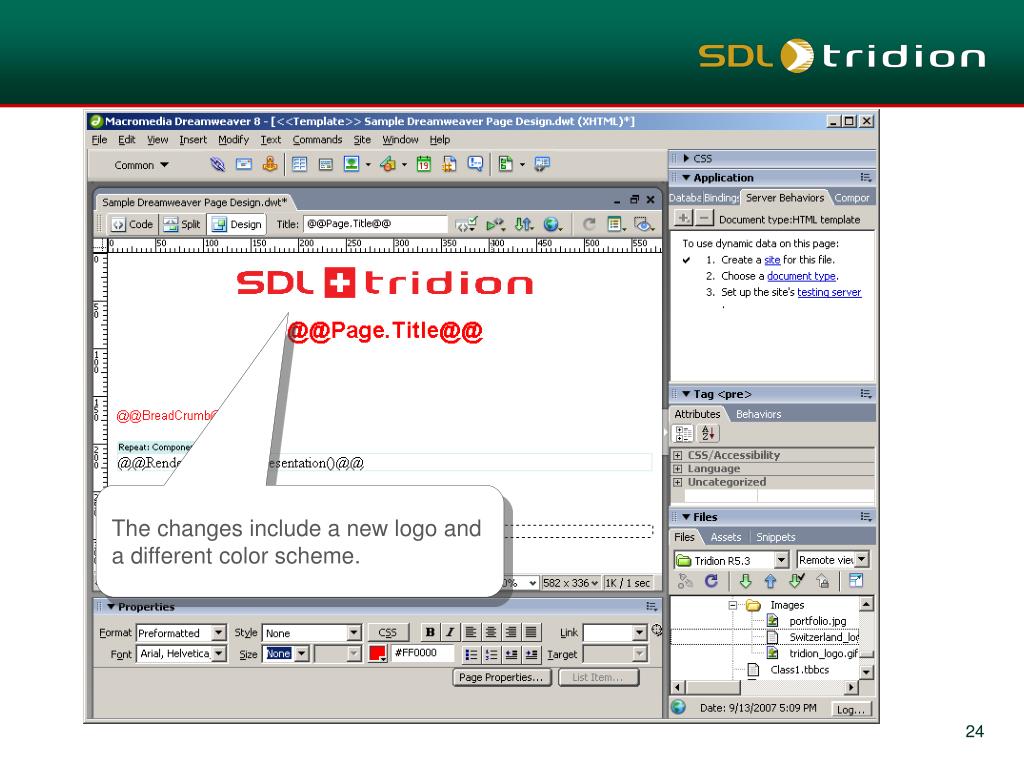Show the Tag panel category view
The image size is (1024, 768).
[683, 433]
